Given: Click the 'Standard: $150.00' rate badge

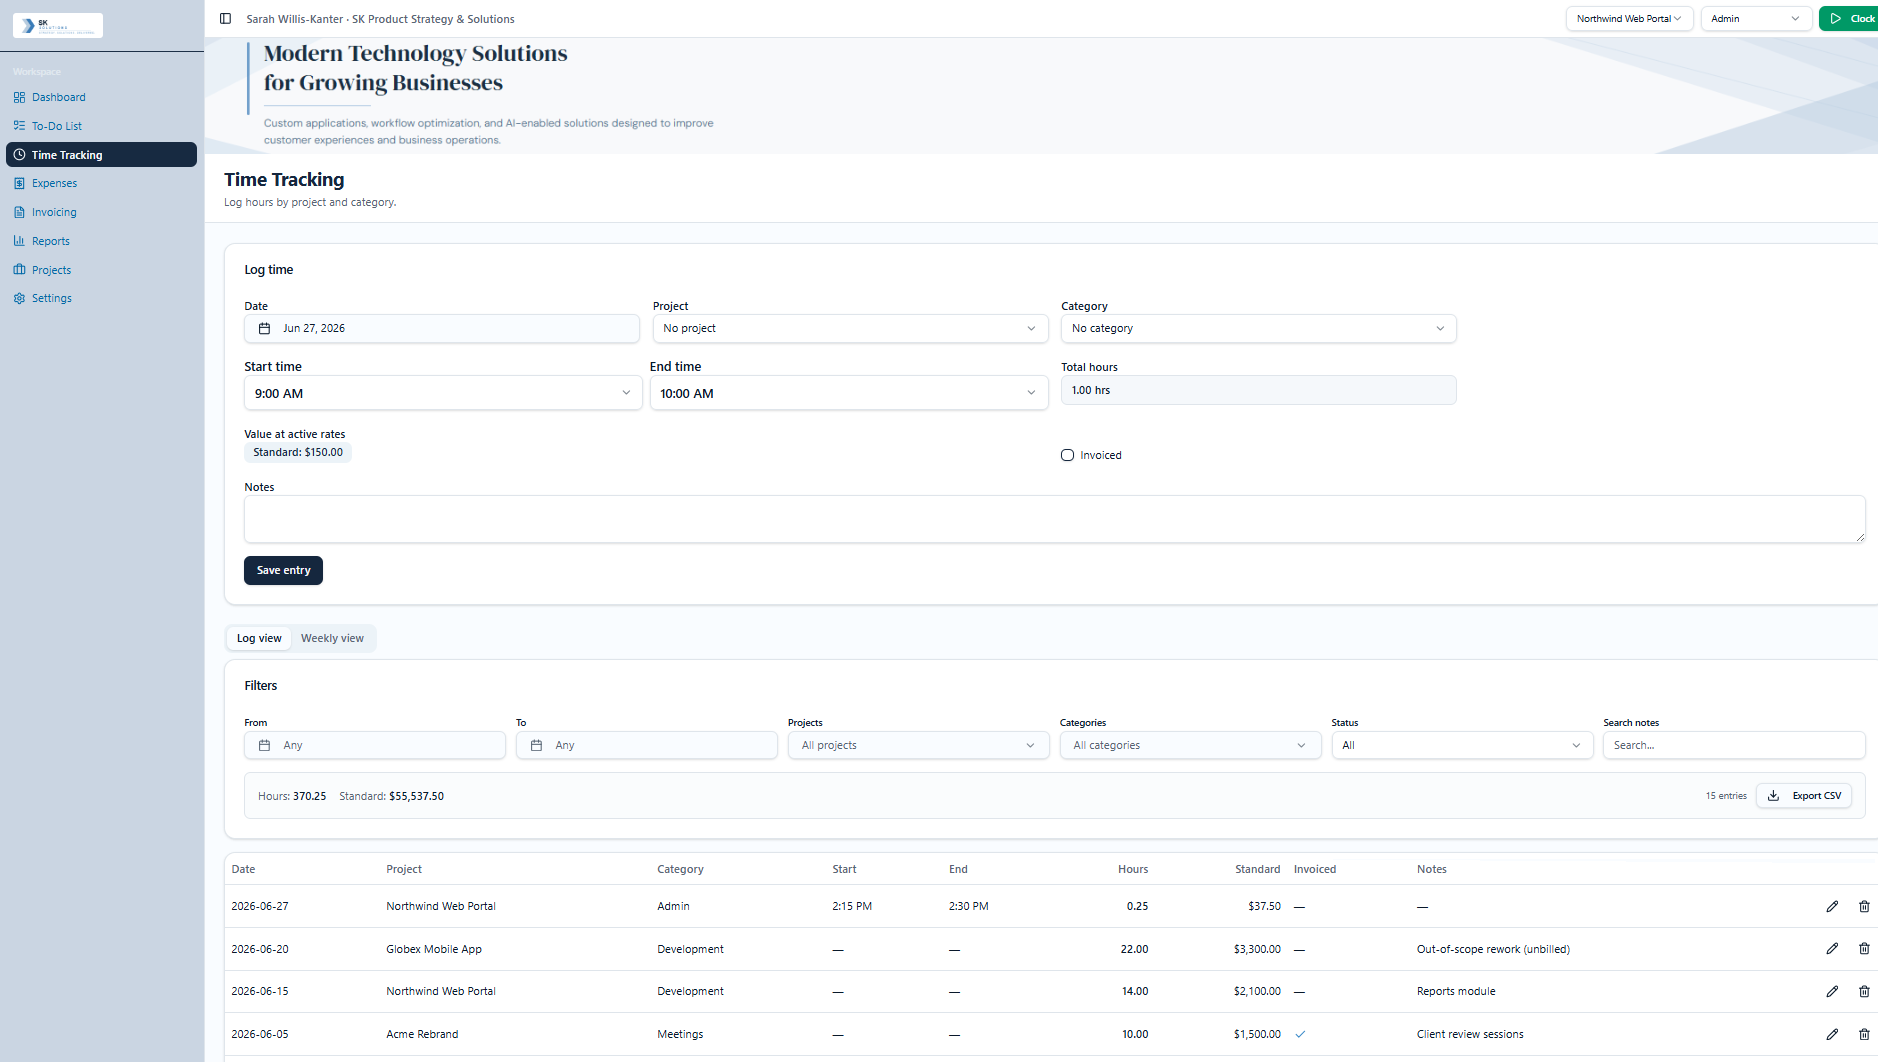Looking at the screenshot, I should click(298, 452).
